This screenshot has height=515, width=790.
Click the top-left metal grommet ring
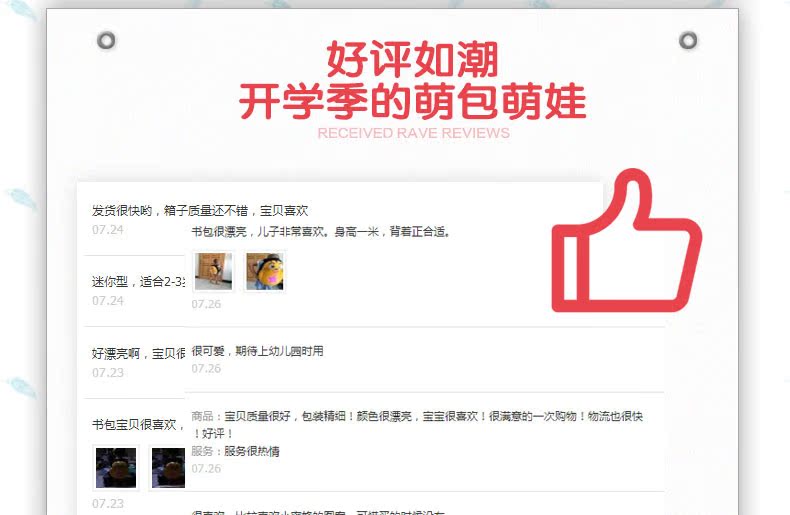coord(106,40)
